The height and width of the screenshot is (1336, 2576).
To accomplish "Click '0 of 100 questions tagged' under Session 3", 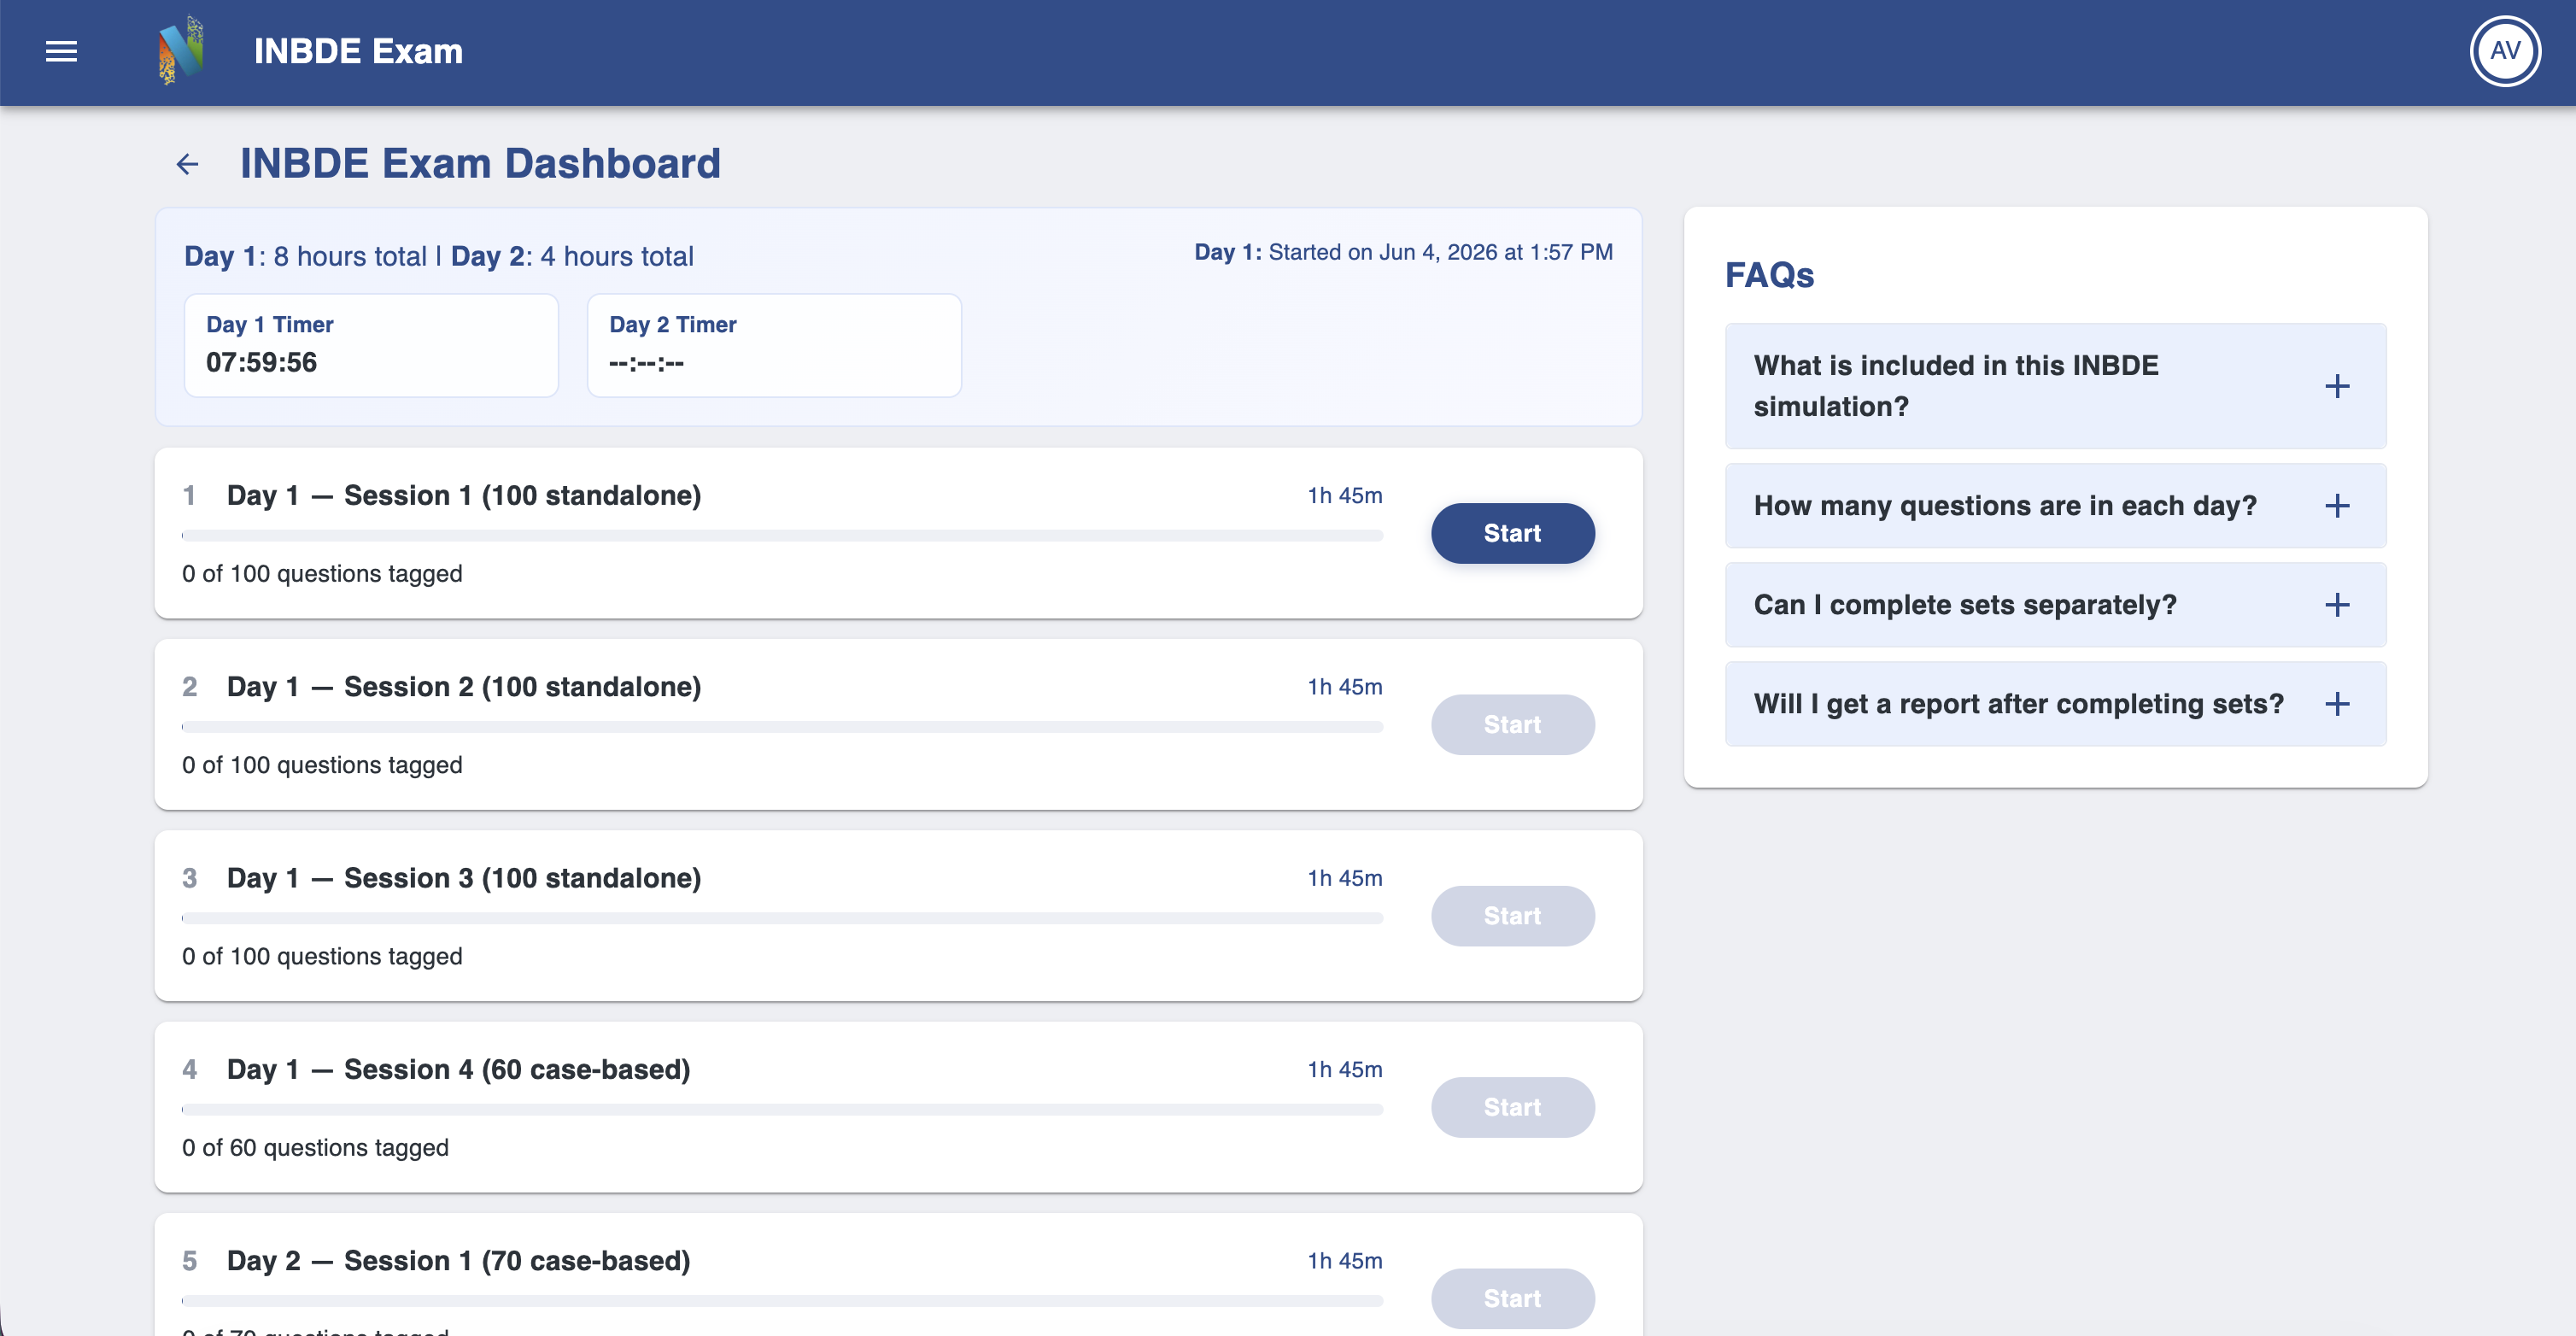I will pyautogui.click(x=322, y=957).
